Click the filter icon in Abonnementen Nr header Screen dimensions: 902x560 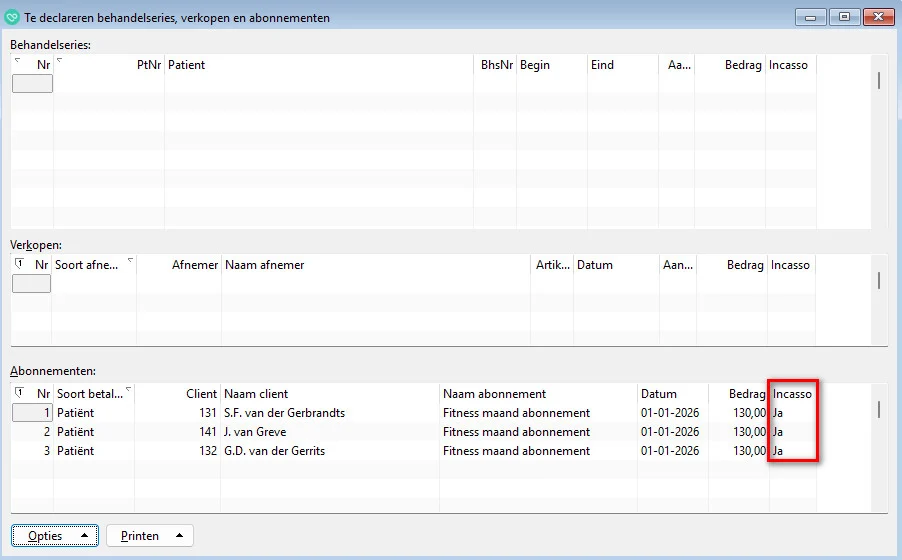(20, 392)
